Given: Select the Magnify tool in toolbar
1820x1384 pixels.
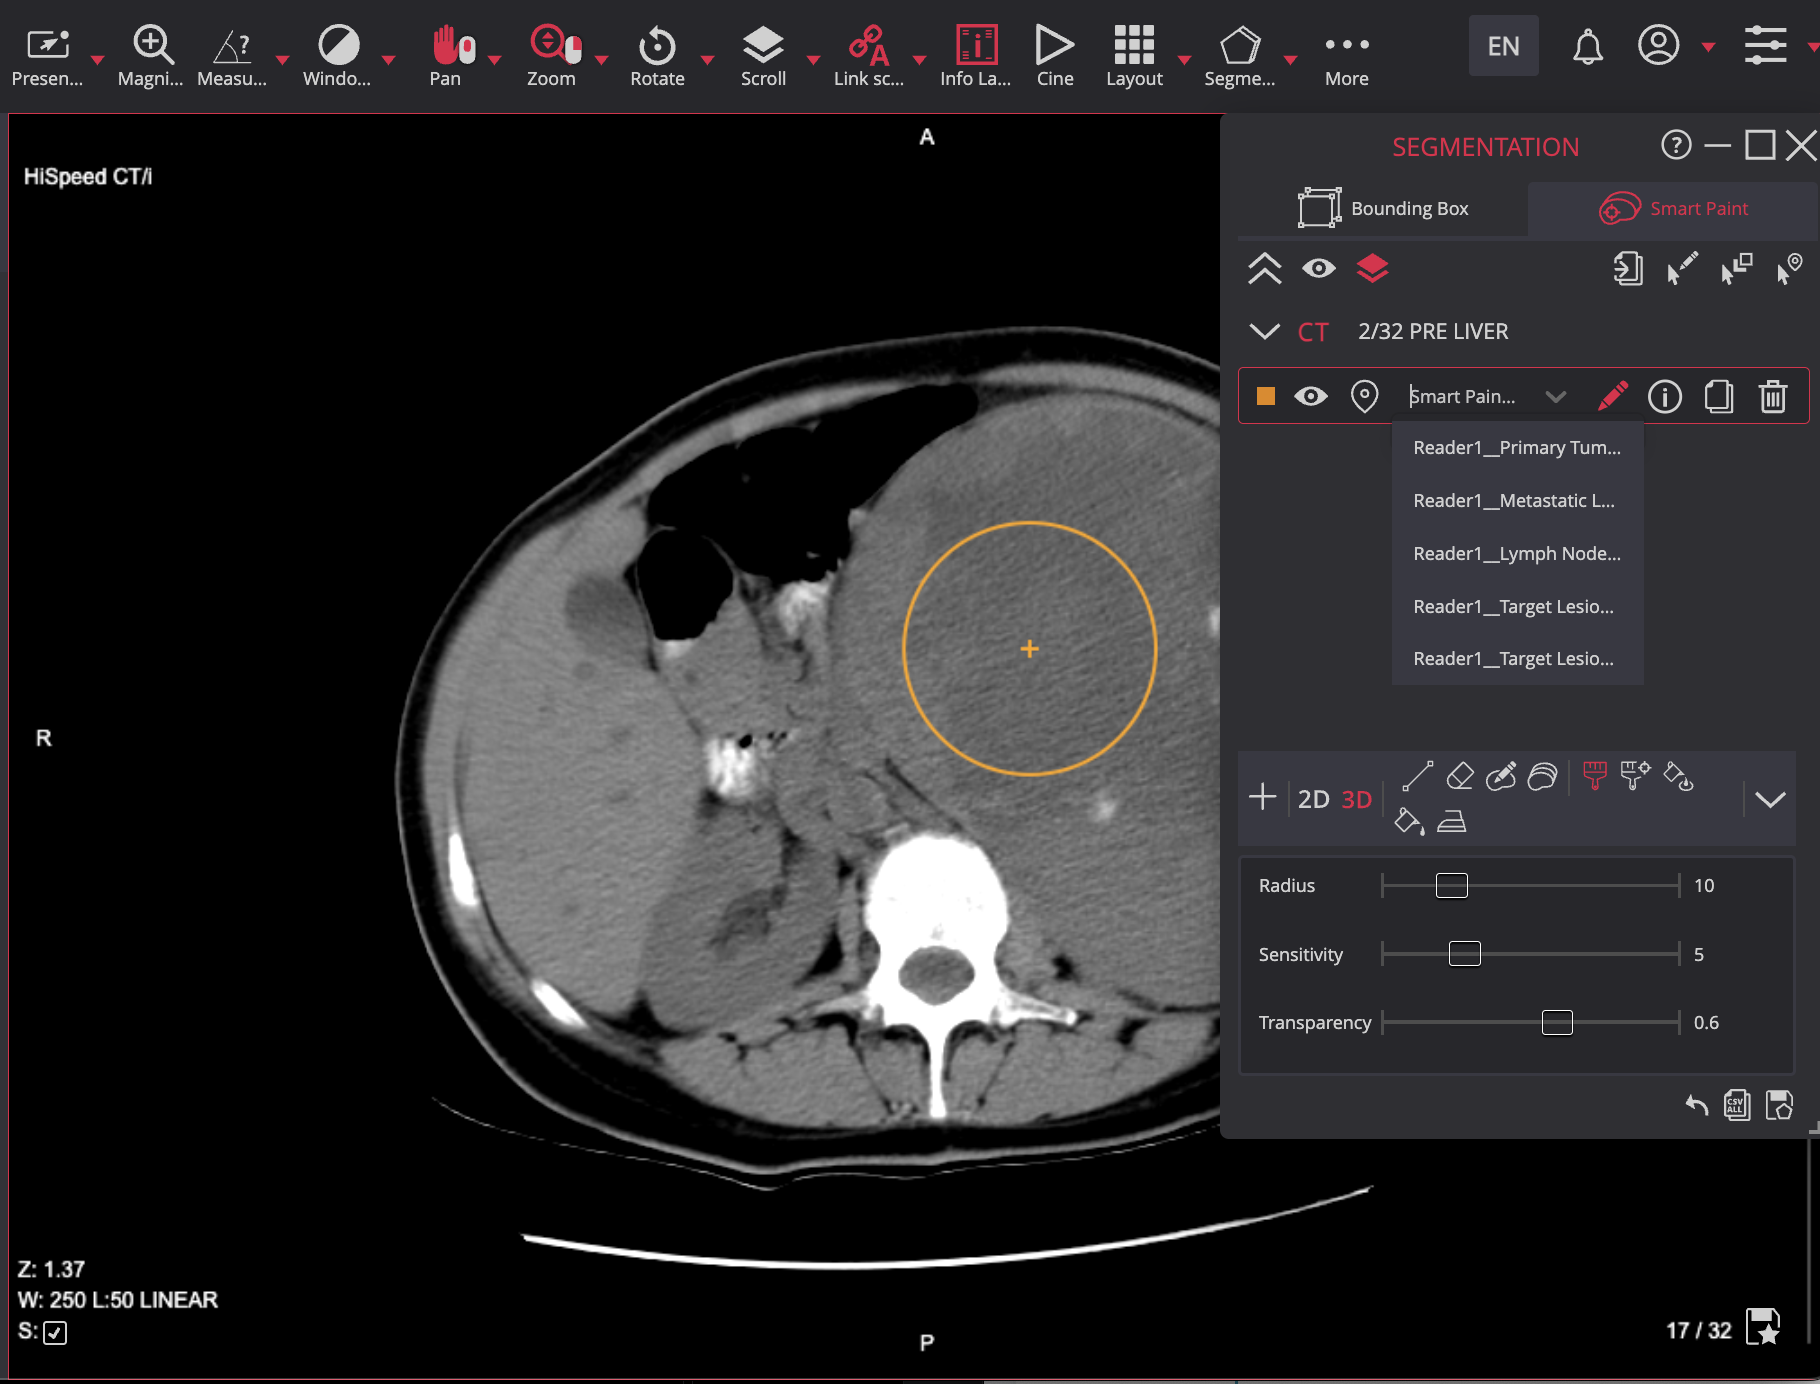Looking at the screenshot, I should (x=152, y=45).
